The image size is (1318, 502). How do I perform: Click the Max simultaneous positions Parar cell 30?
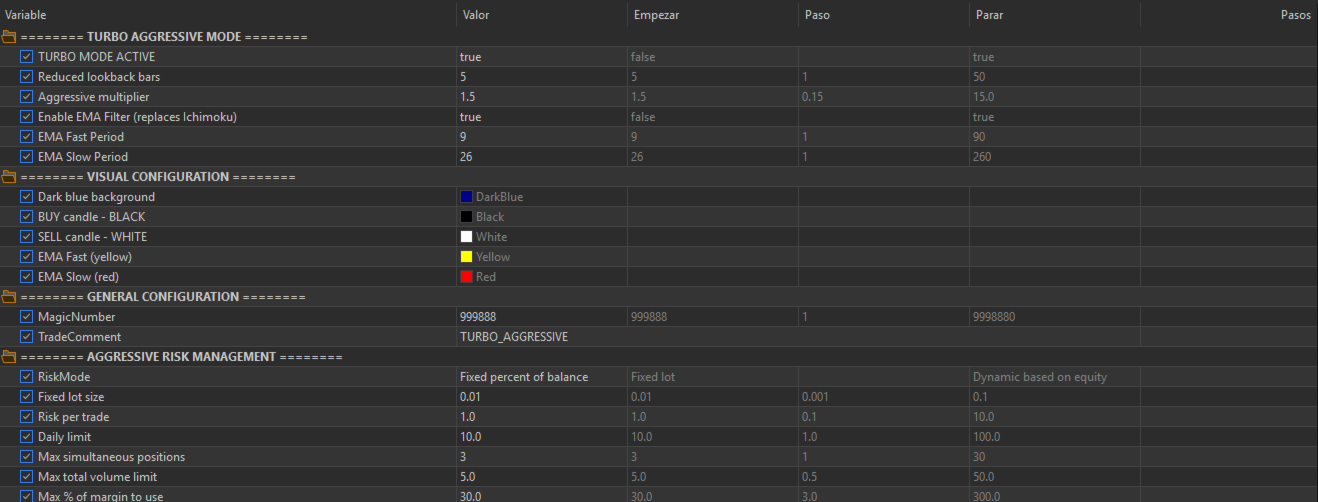click(1054, 457)
